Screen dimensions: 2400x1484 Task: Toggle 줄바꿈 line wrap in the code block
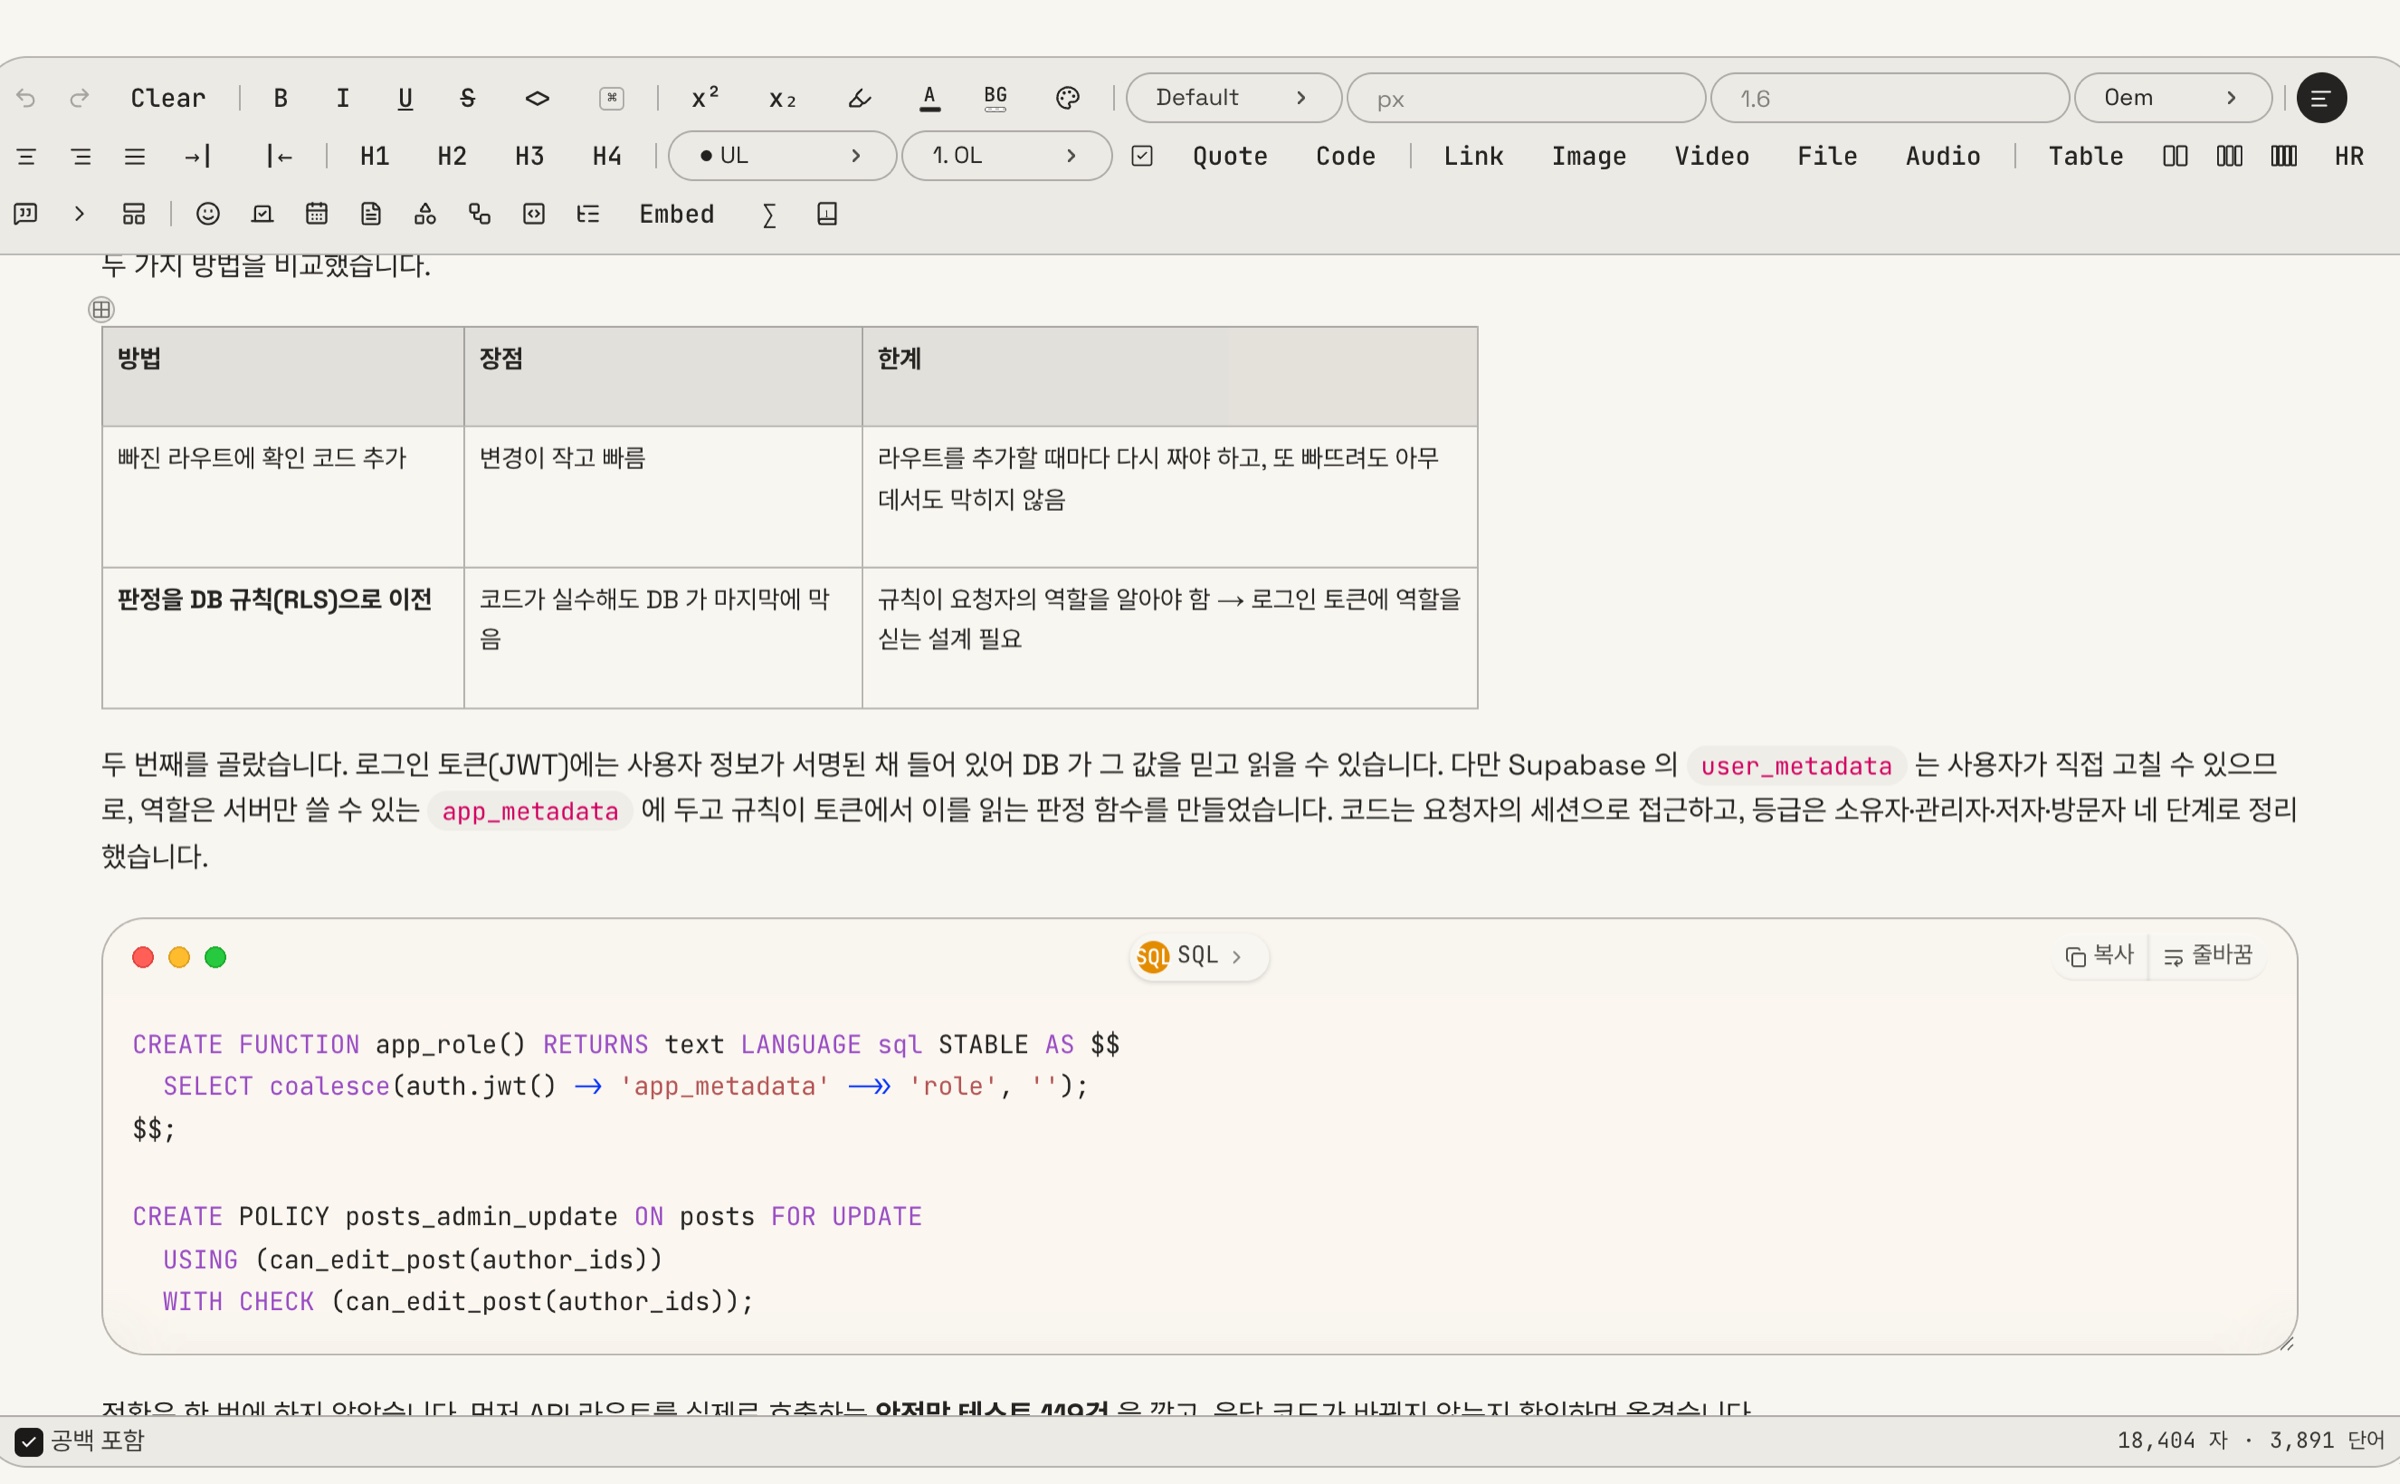pos(2208,956)
